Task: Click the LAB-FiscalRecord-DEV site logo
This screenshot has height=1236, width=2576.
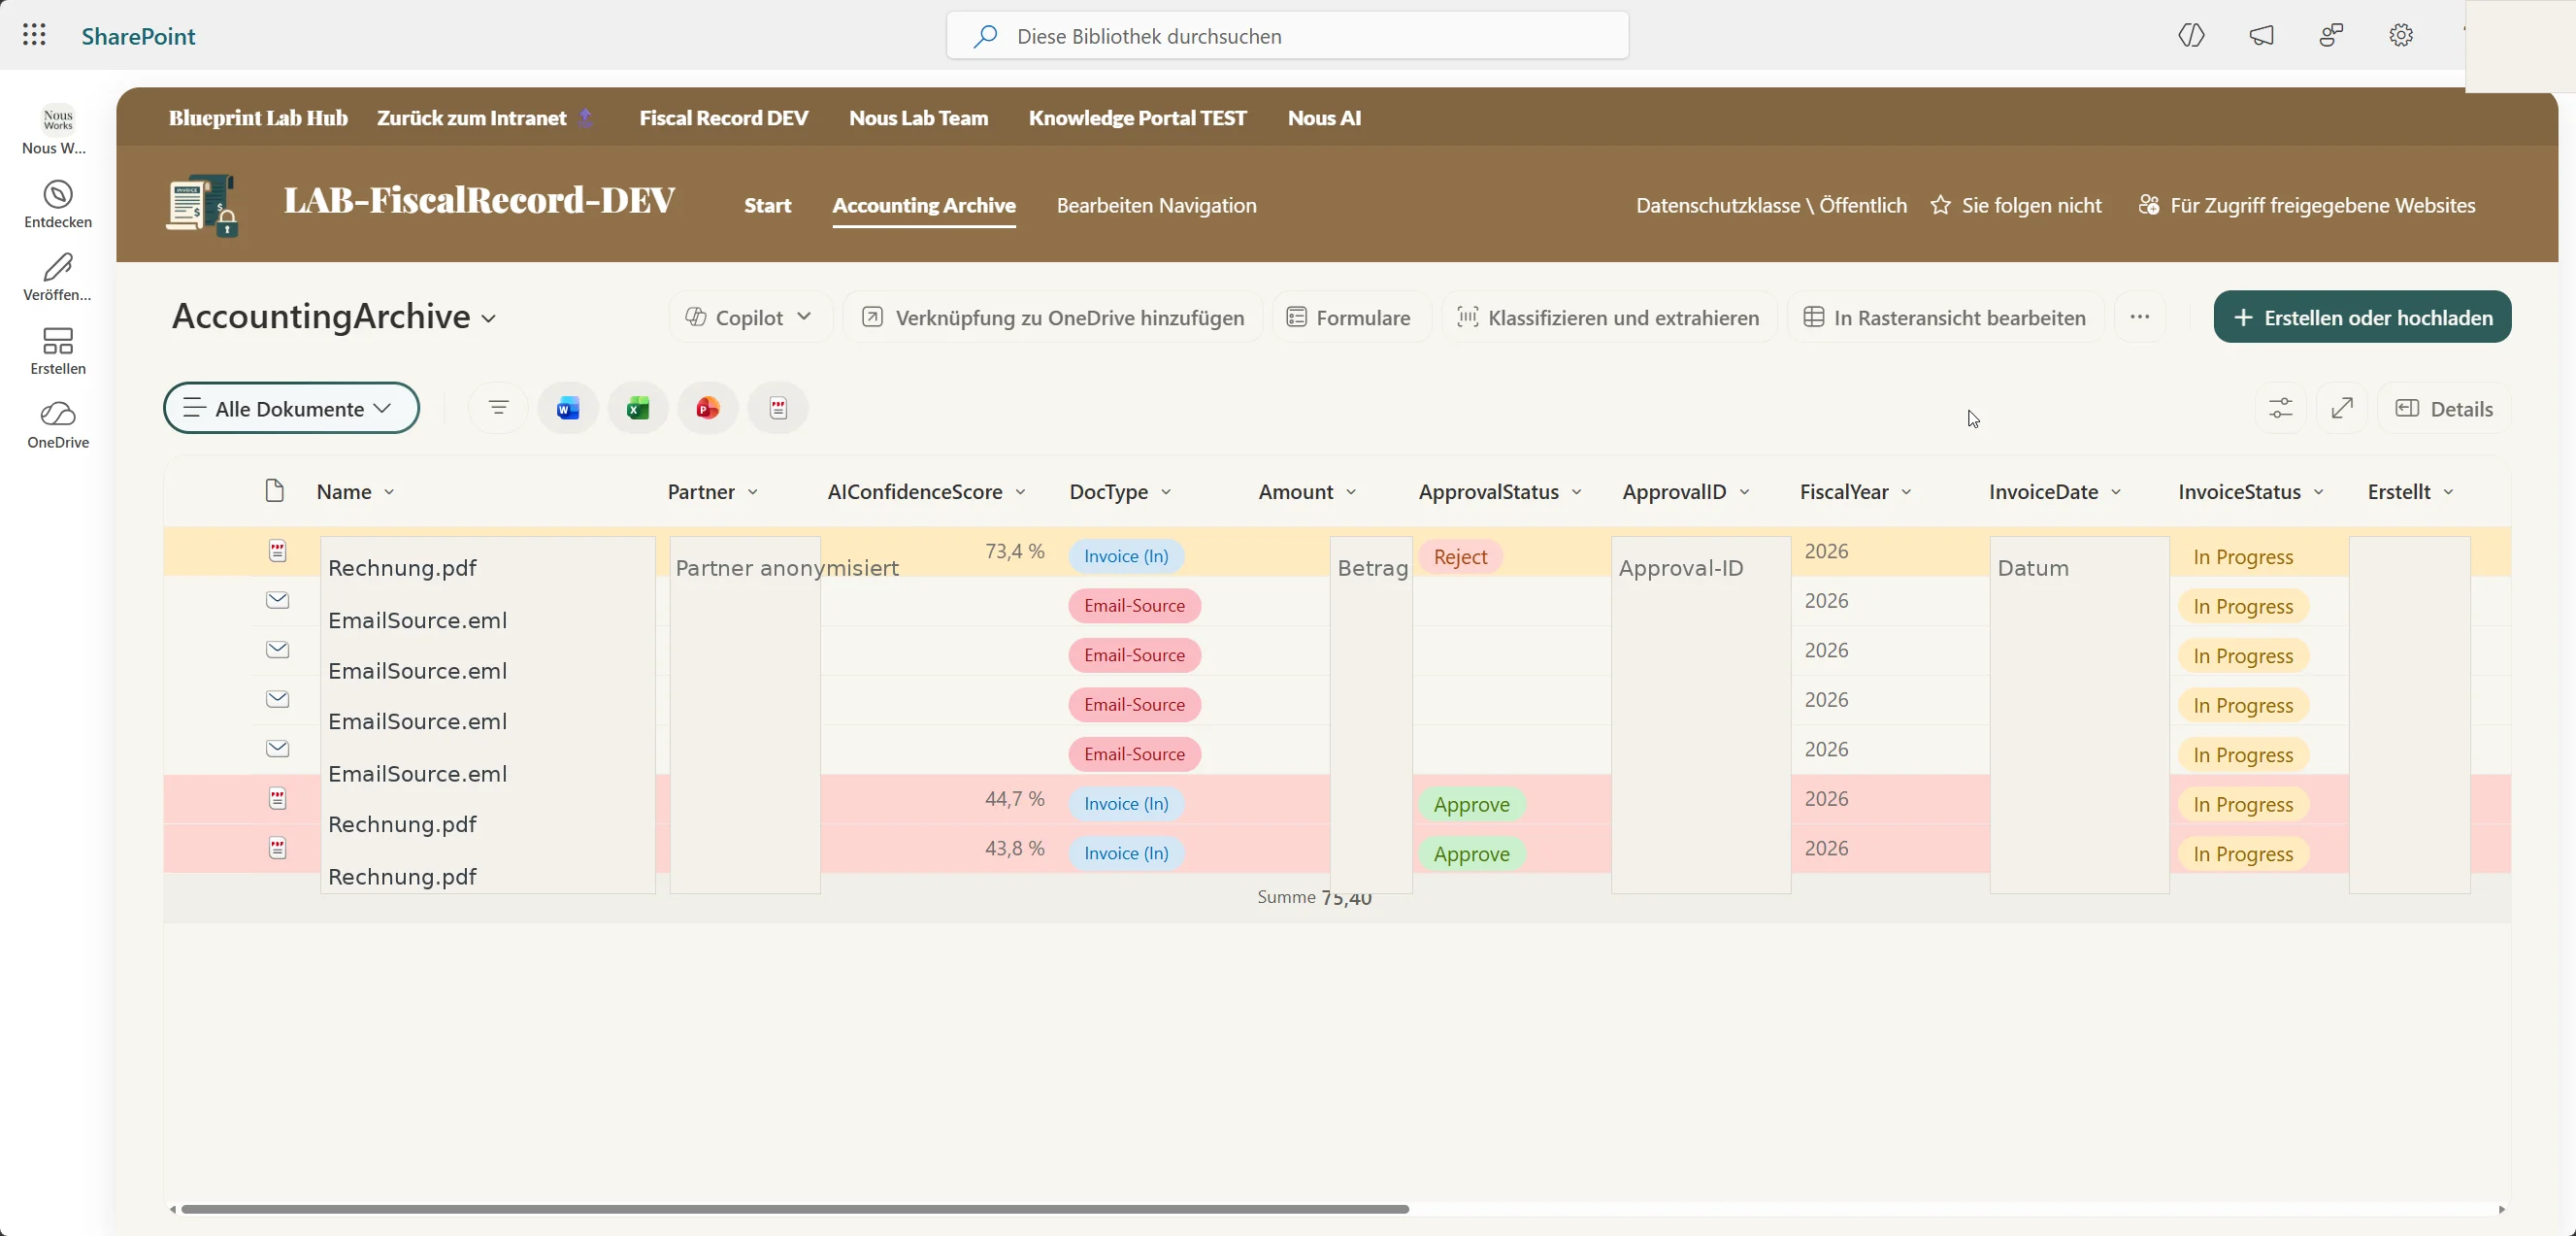Action: (x=203, y=205)
